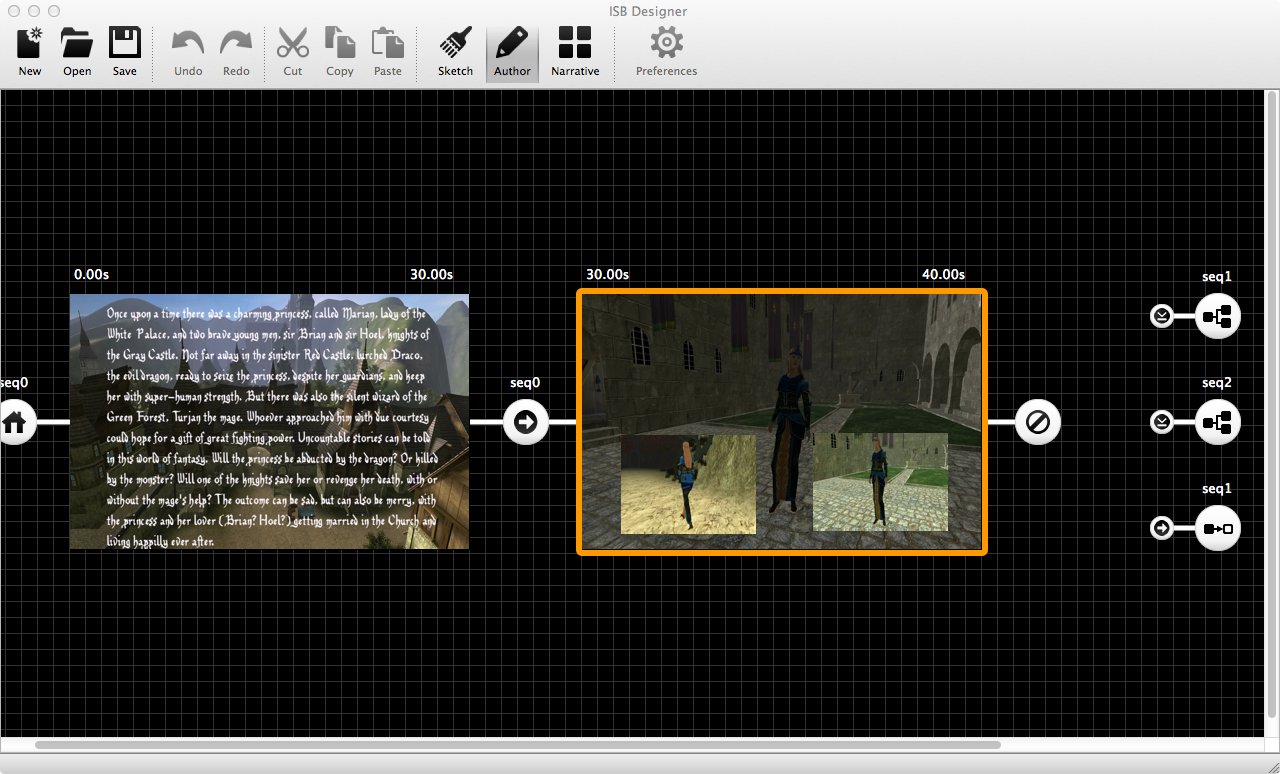Viewport: 1280px width, 774px height.
Task: Select the end node with no-entry symbol
Action: [x=1037, y=422]
